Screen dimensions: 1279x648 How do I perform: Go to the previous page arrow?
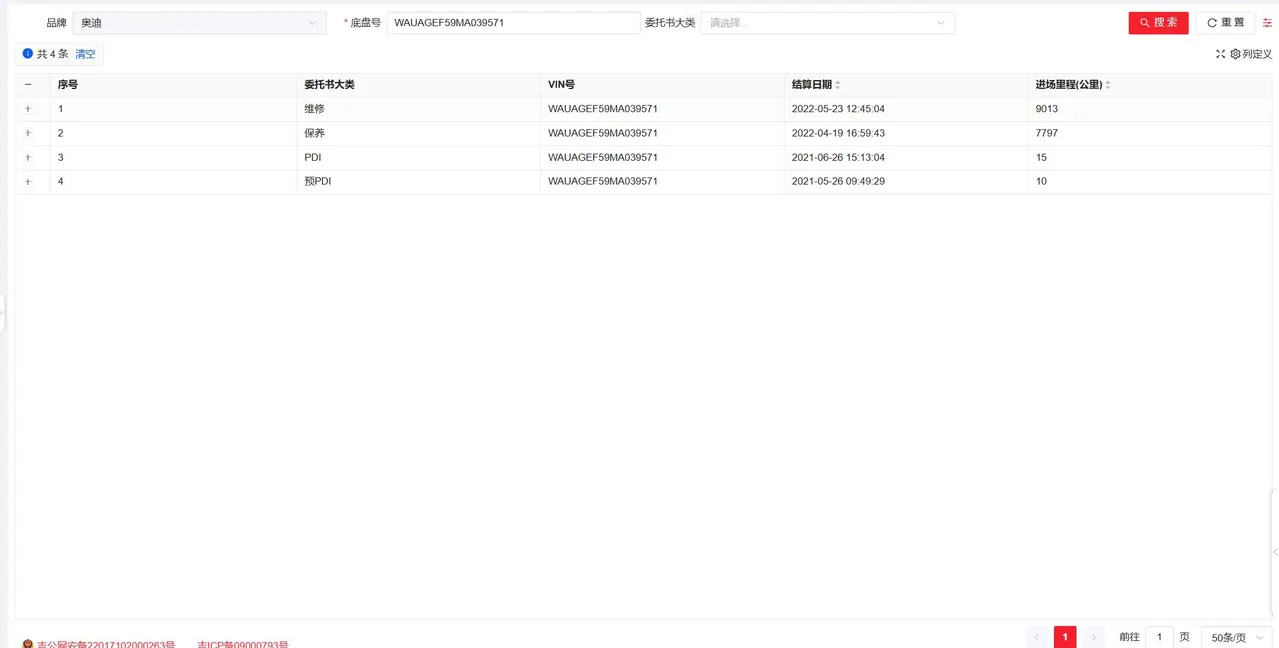point(1037,637)
